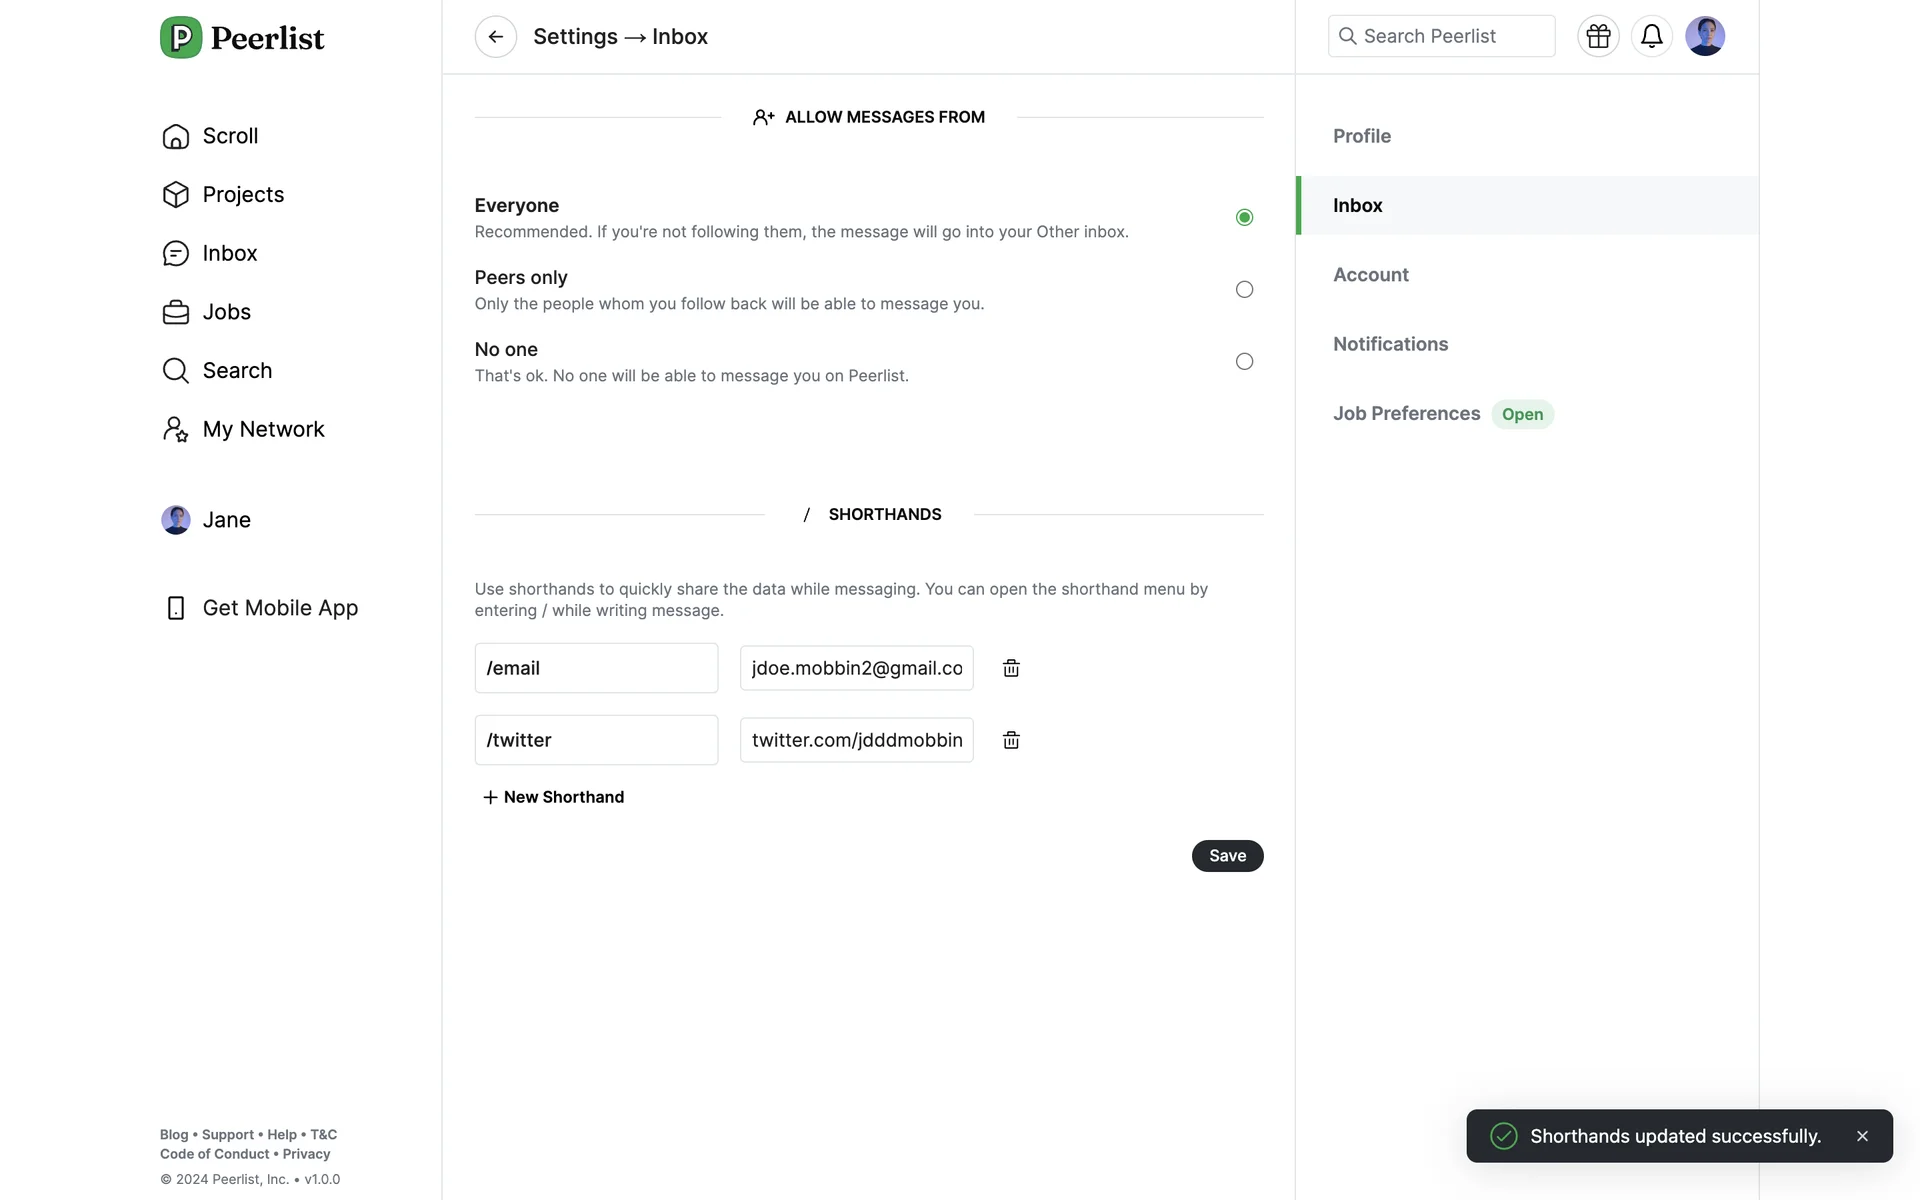This screenshot has width=1920, height=1200.
Task: Dismiss the success toast with its X
Action: [x=1862, y=1136]
